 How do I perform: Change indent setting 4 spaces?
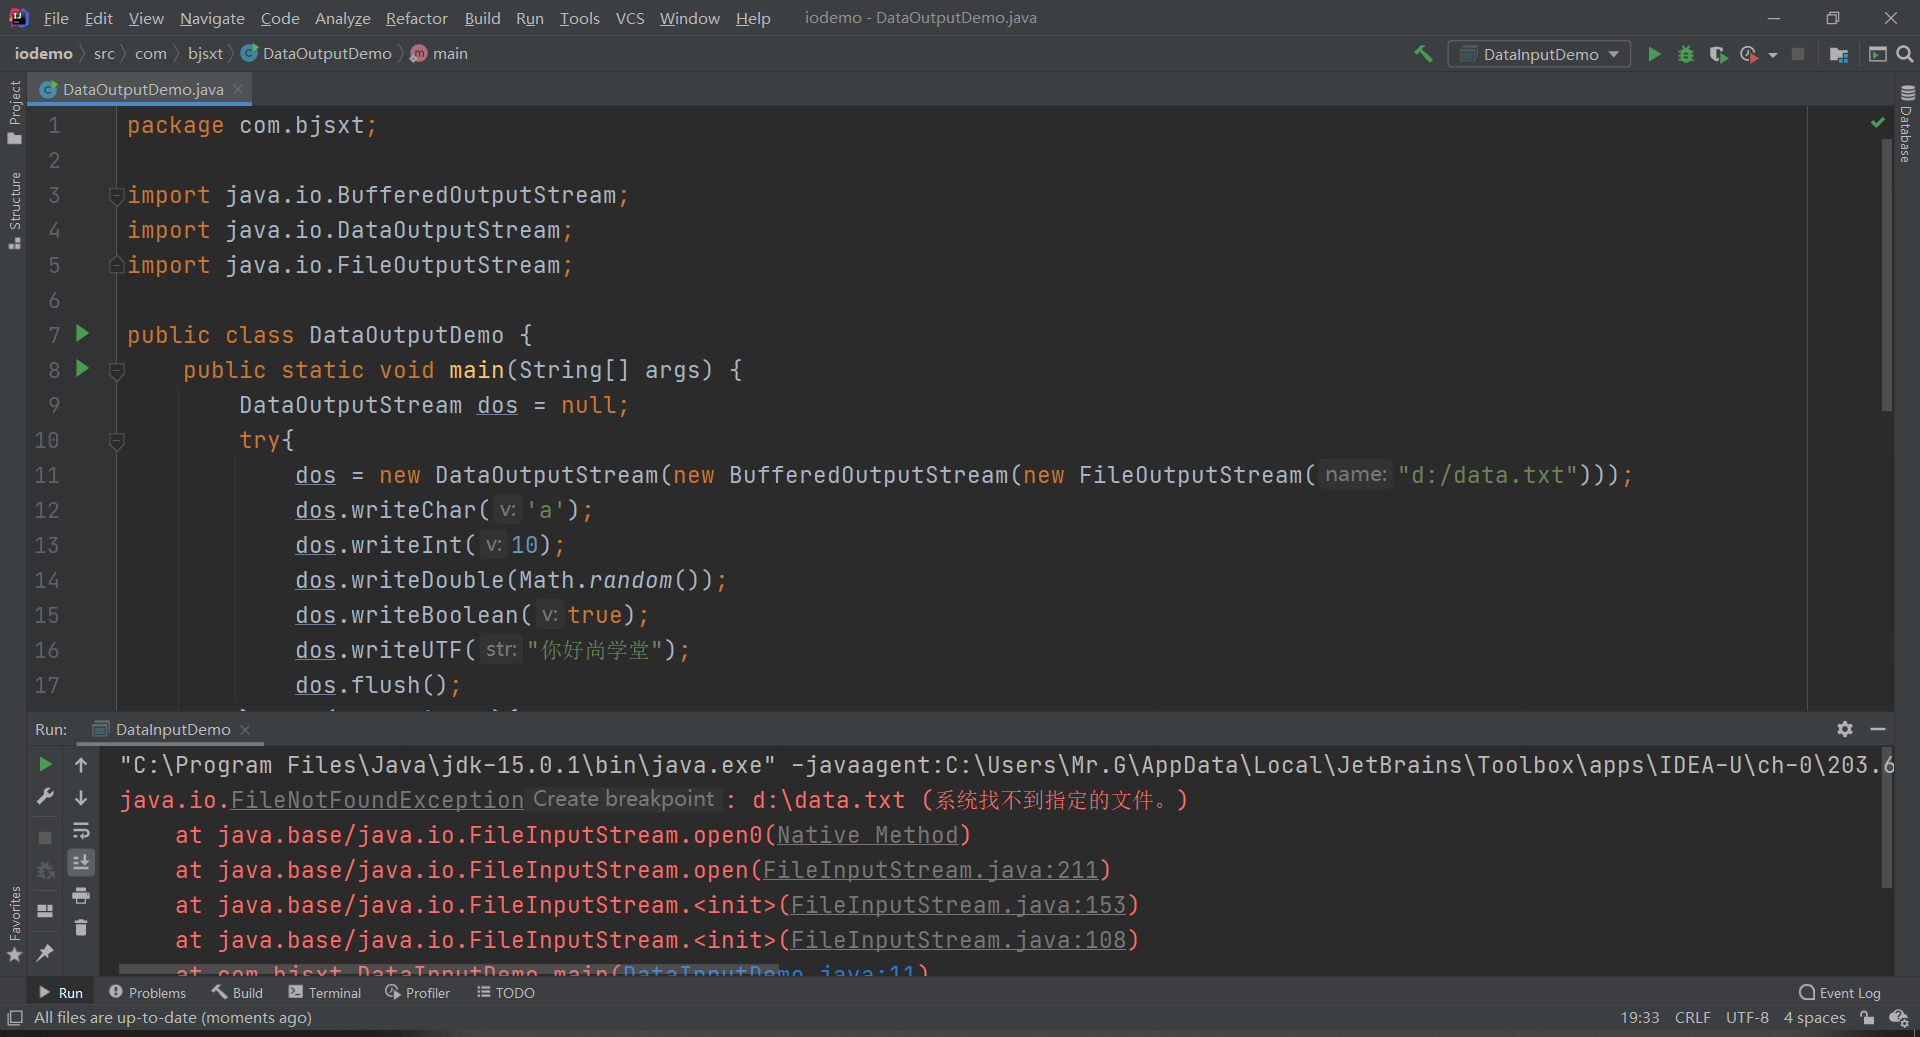pyautogui.click(x=1814, y=1017)
